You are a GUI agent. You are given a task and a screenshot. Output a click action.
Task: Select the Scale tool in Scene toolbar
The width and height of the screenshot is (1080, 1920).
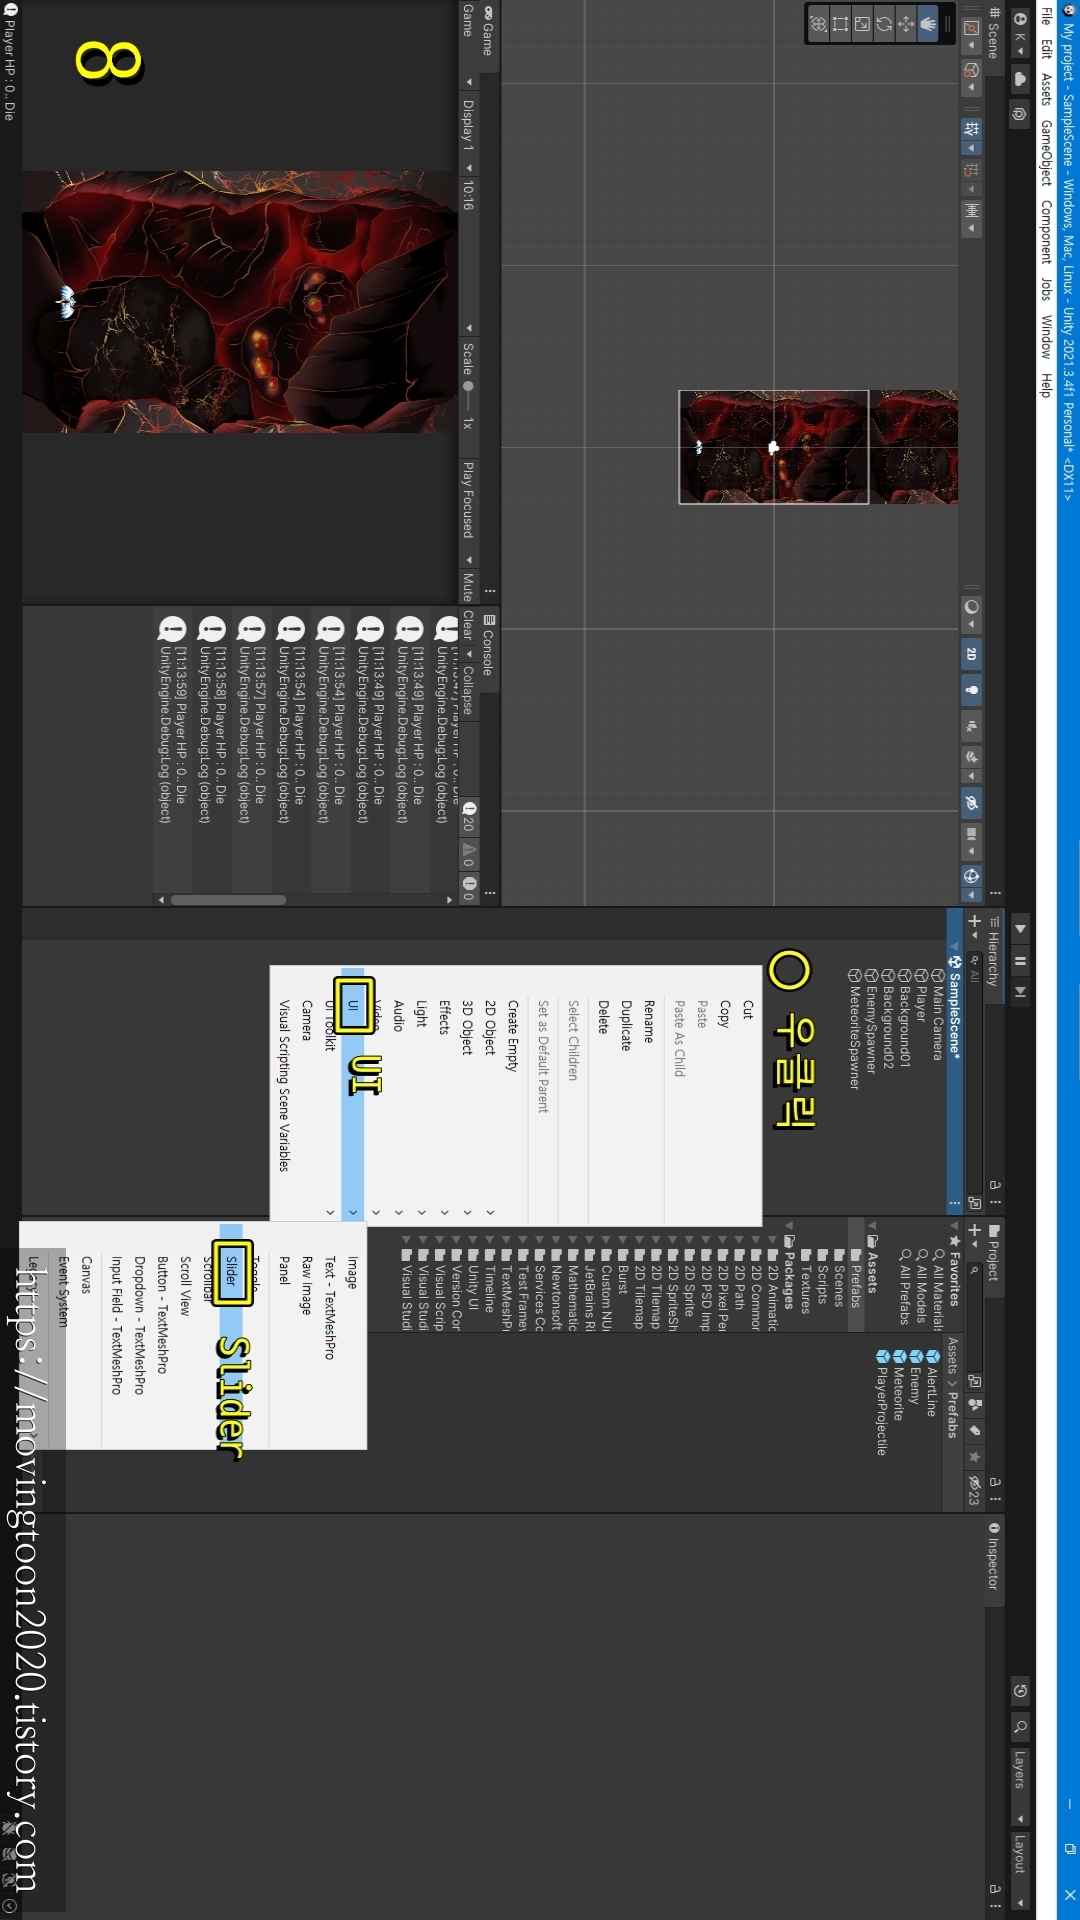point(862,24)
